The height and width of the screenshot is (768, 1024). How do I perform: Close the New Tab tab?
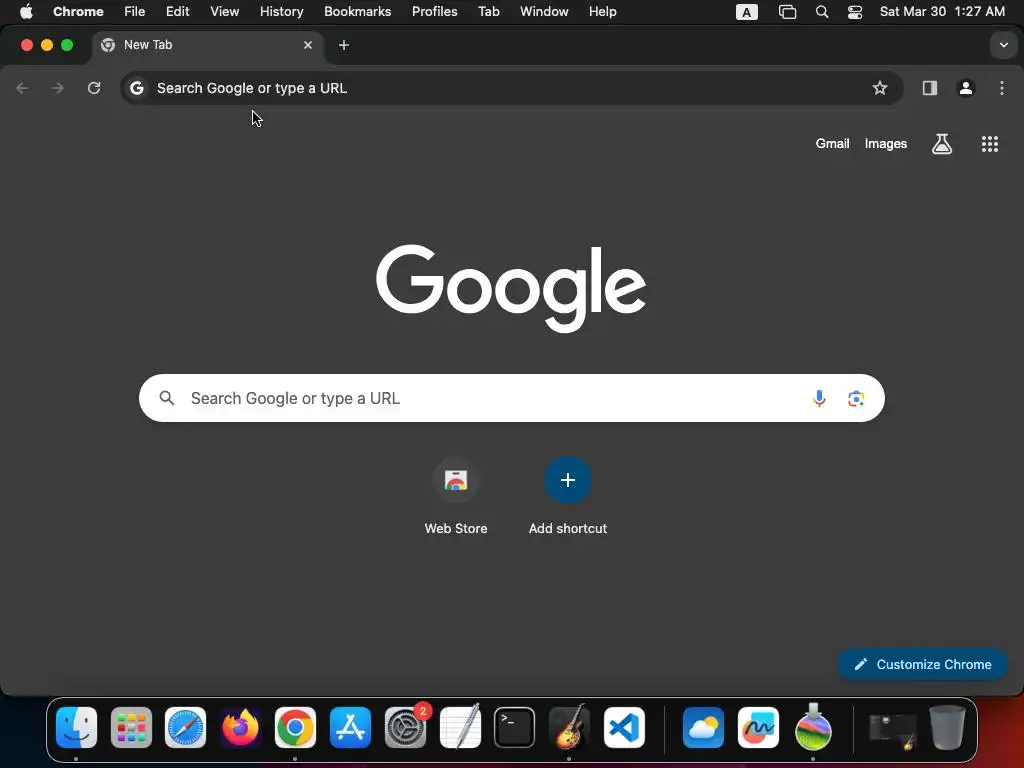point(308,45)
